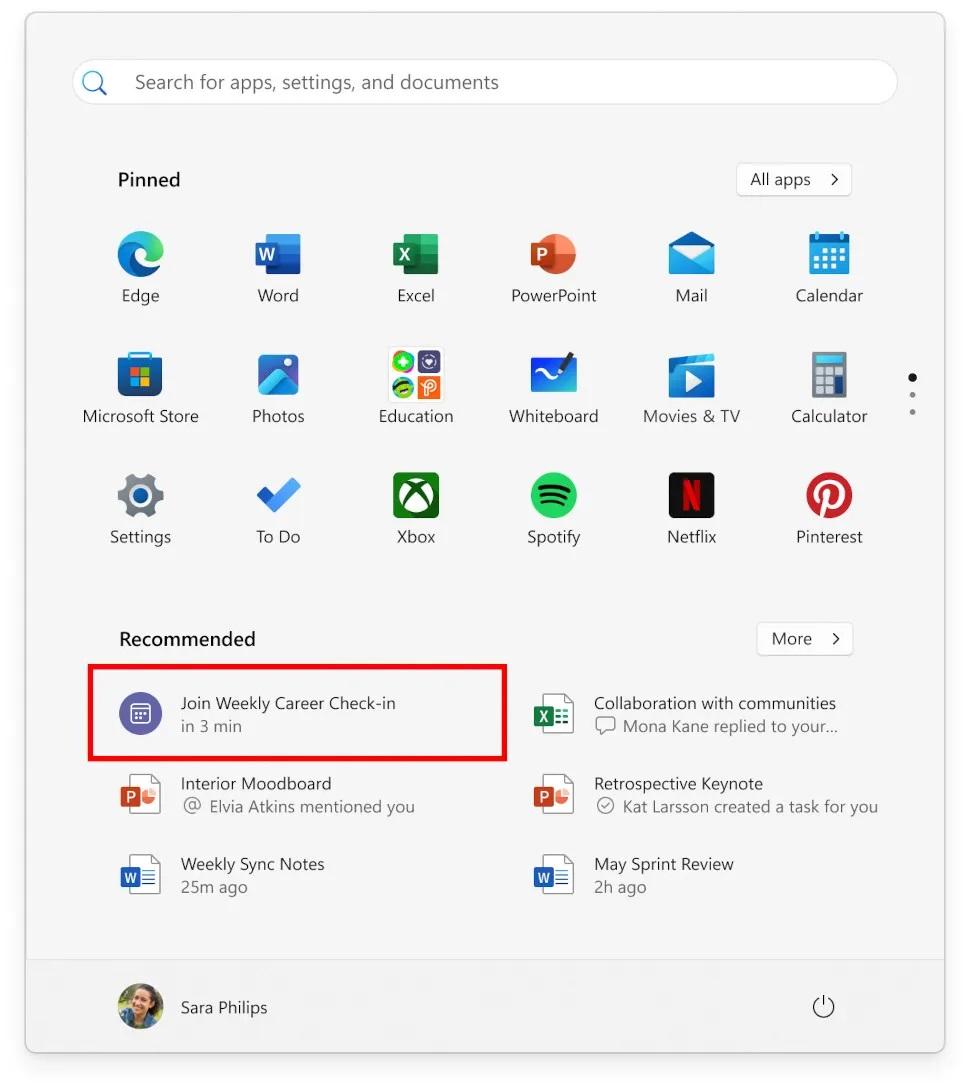Show More recommended items
Screen dimensions: 970x1091
[804, 638]
